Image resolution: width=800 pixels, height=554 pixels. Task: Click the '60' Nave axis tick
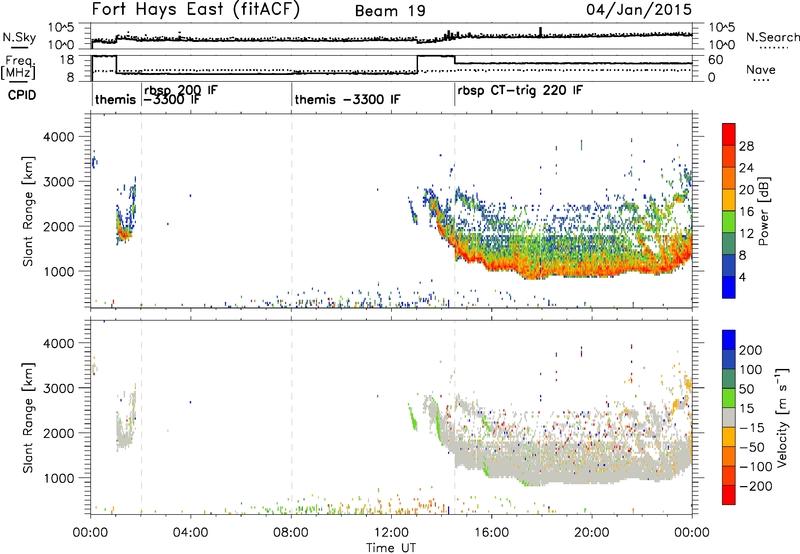[716, 60]
